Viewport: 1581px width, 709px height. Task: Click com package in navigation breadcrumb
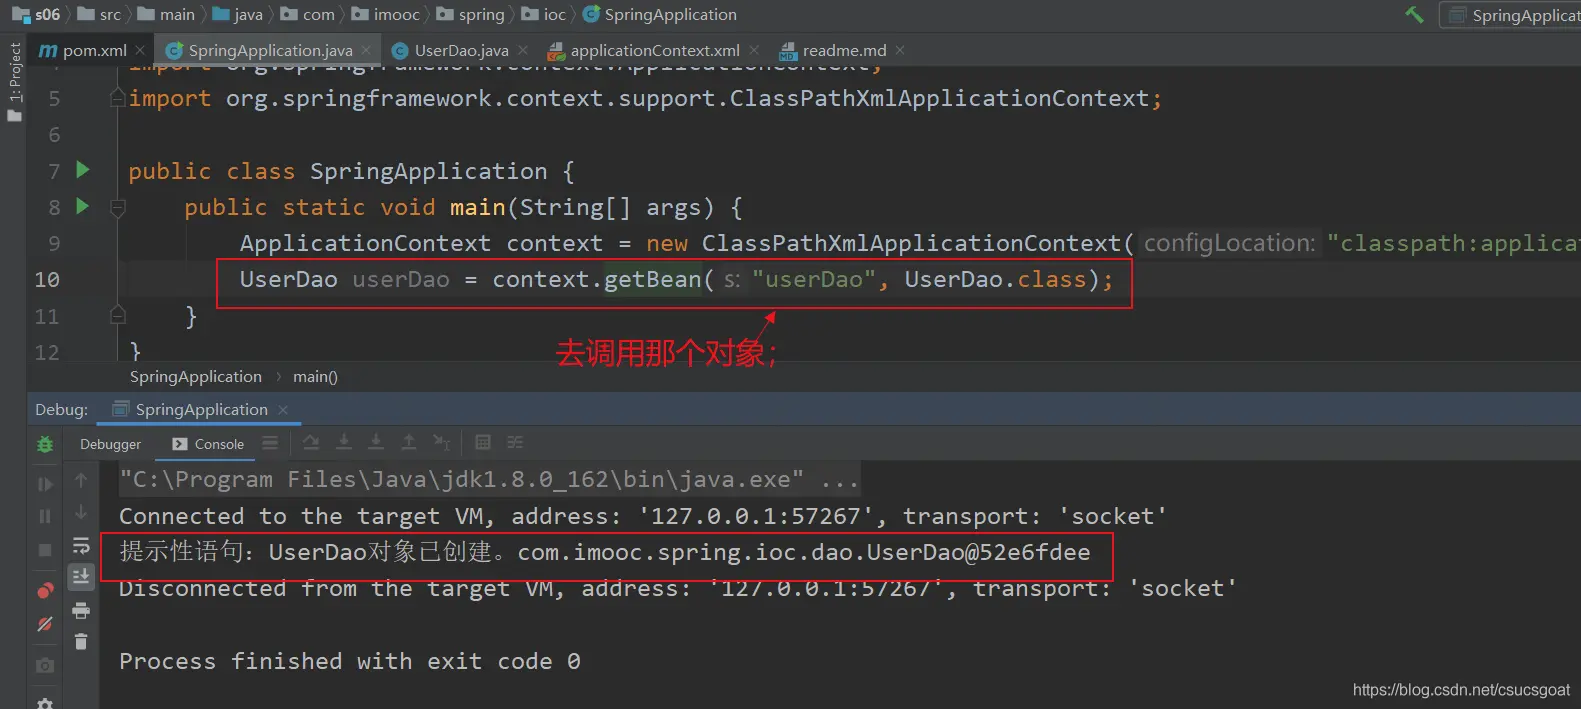[x=308, y=14]
